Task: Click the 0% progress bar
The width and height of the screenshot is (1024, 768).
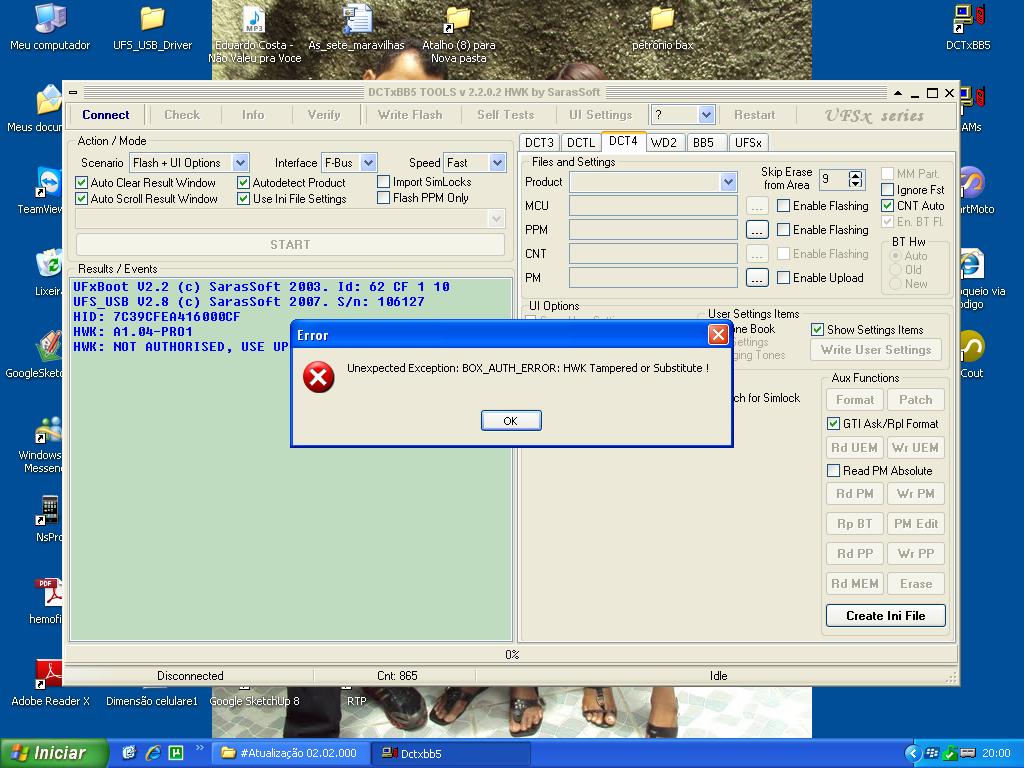Action: (512, 654)
